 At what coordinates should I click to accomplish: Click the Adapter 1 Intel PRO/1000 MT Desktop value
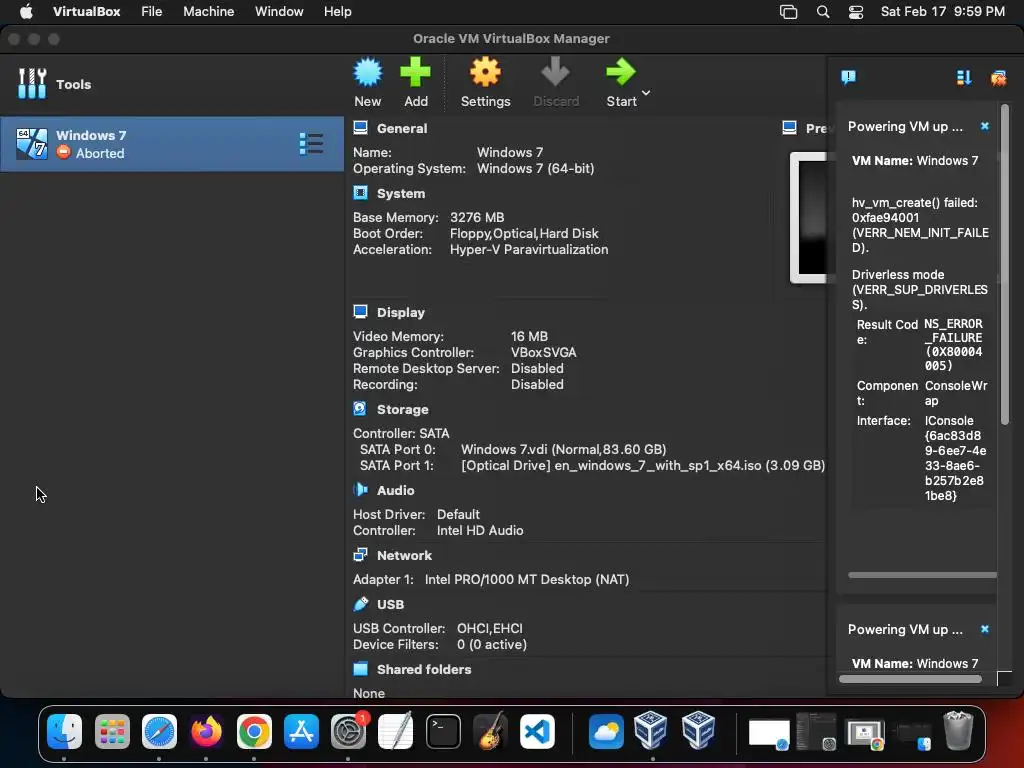pos(527,579)
